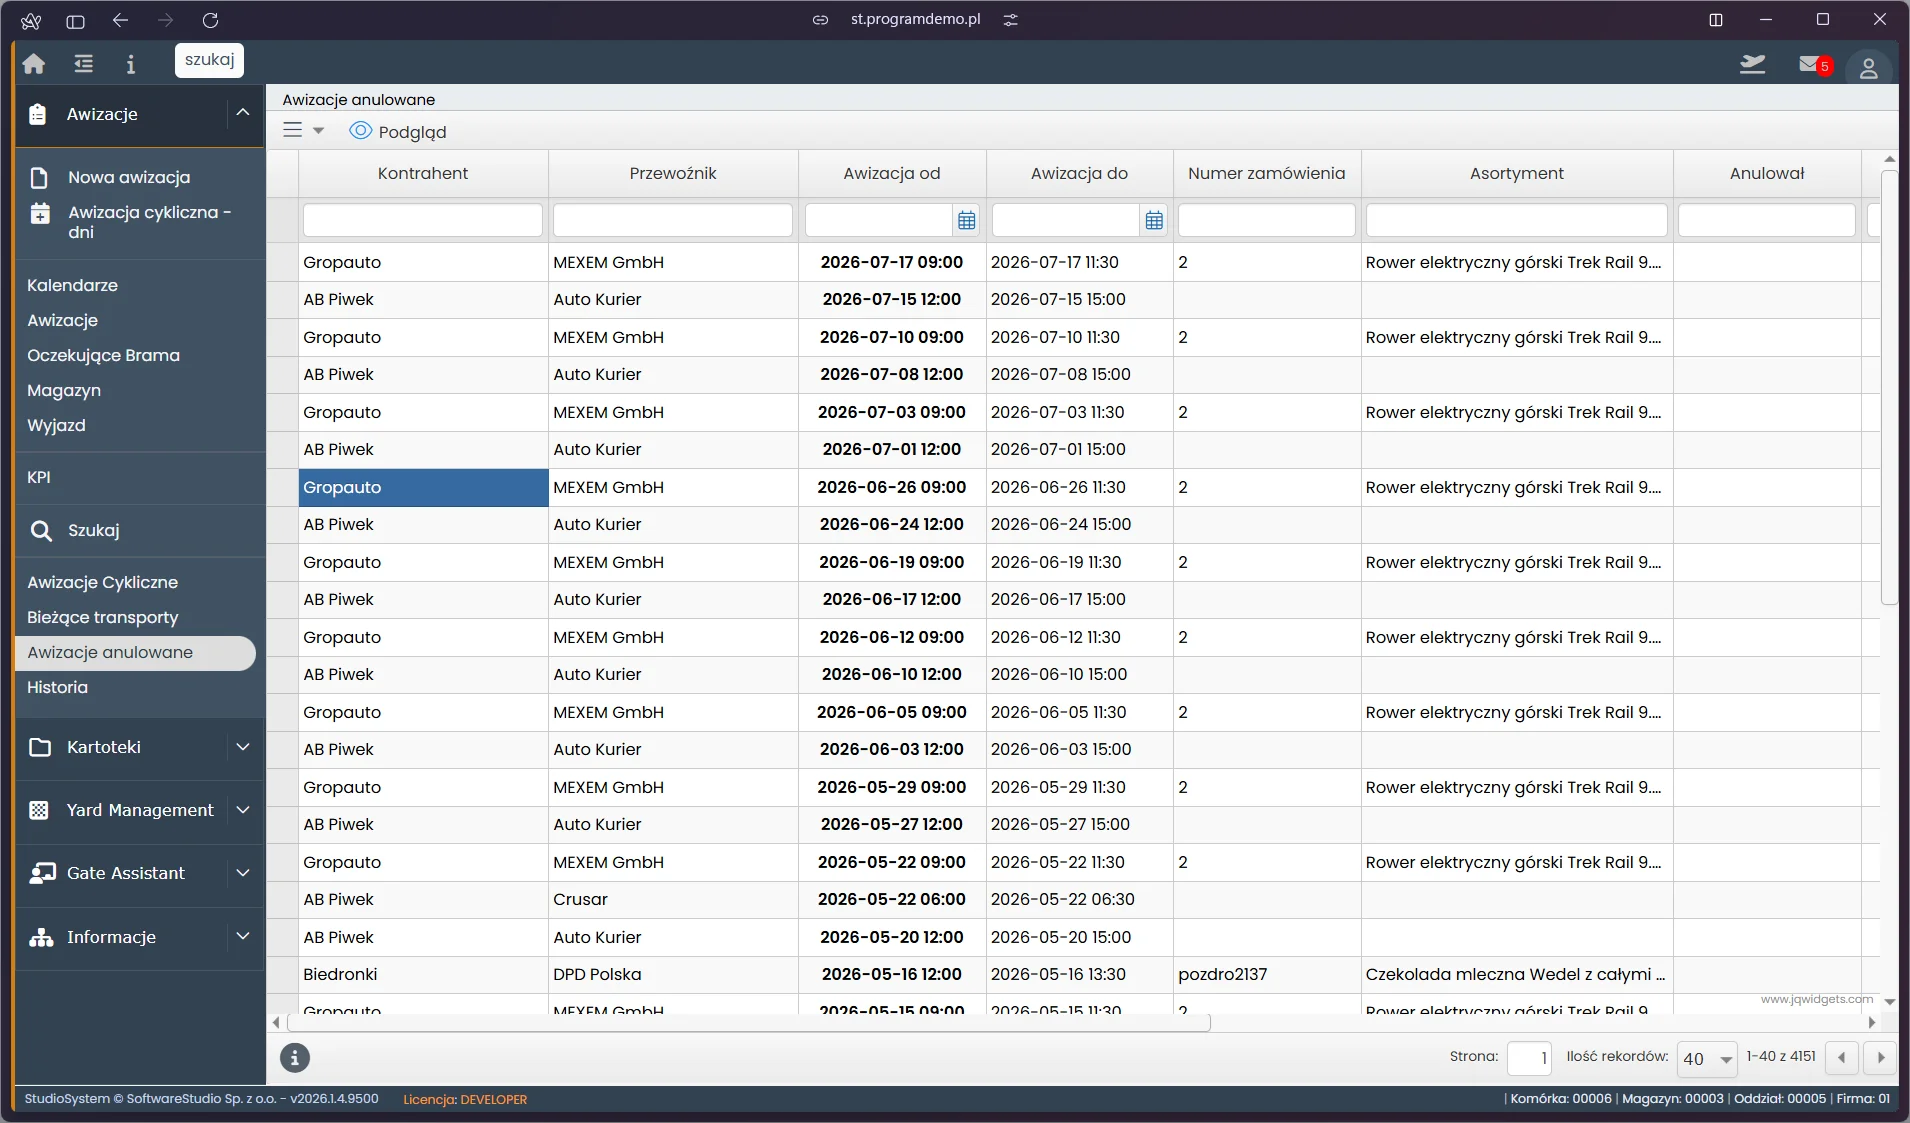Click the Kartoteki folder icon
The image size is (1910, 1123).
[x=40, y=747]
